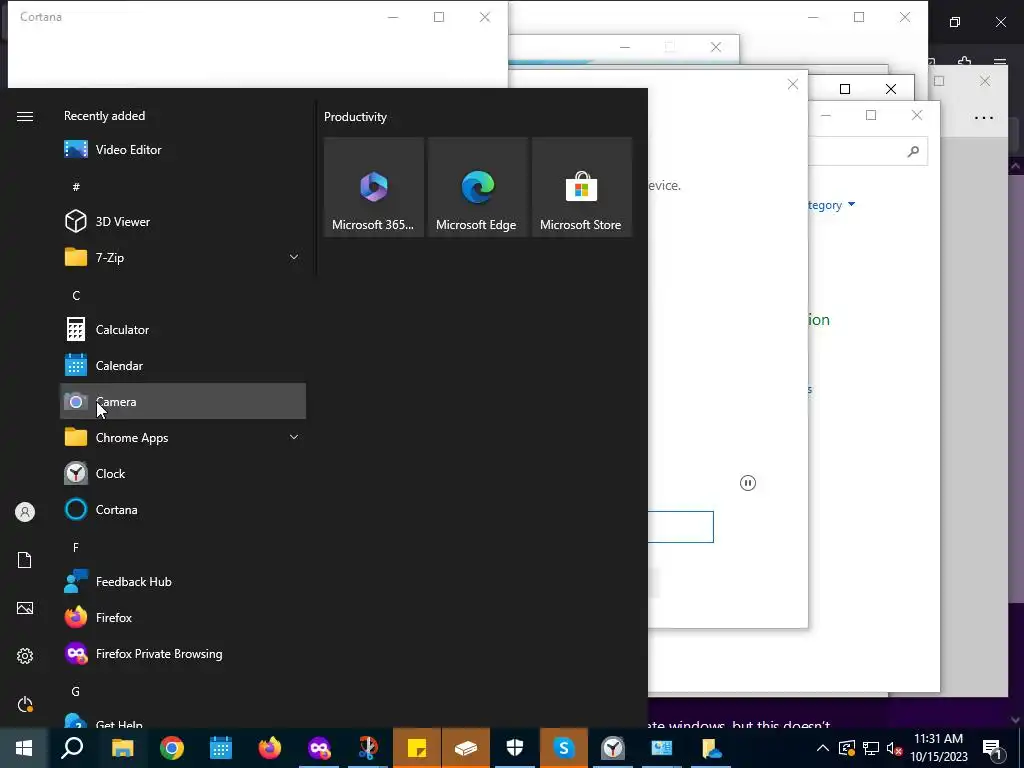The width and height of the screenshot is (1024, 768).
Task: Click the # section header
Action: [x=76, y=187]
